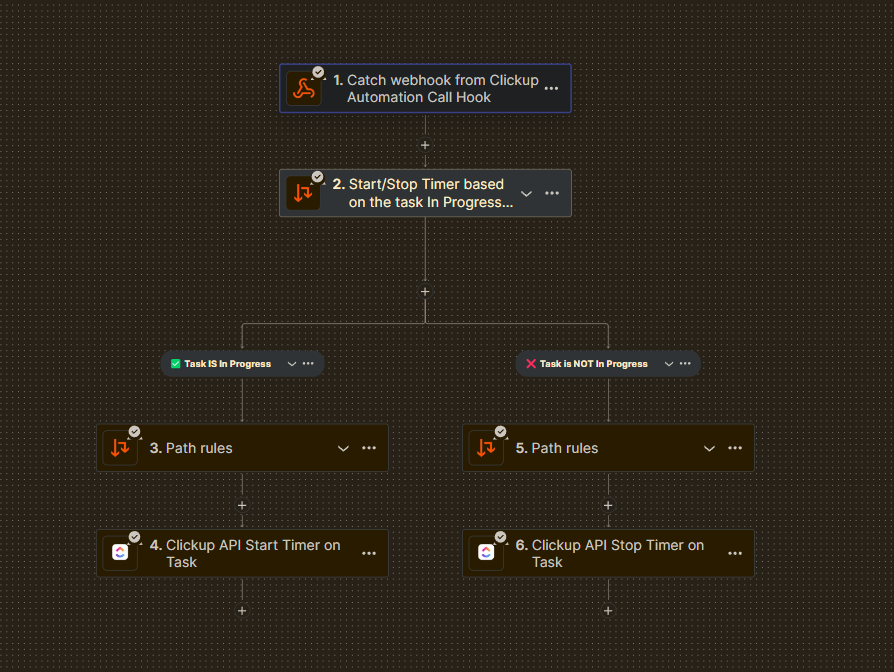Screen dimensions: 894x672
Task: Select the 5. Path rules step
Action: pos(608,448)
